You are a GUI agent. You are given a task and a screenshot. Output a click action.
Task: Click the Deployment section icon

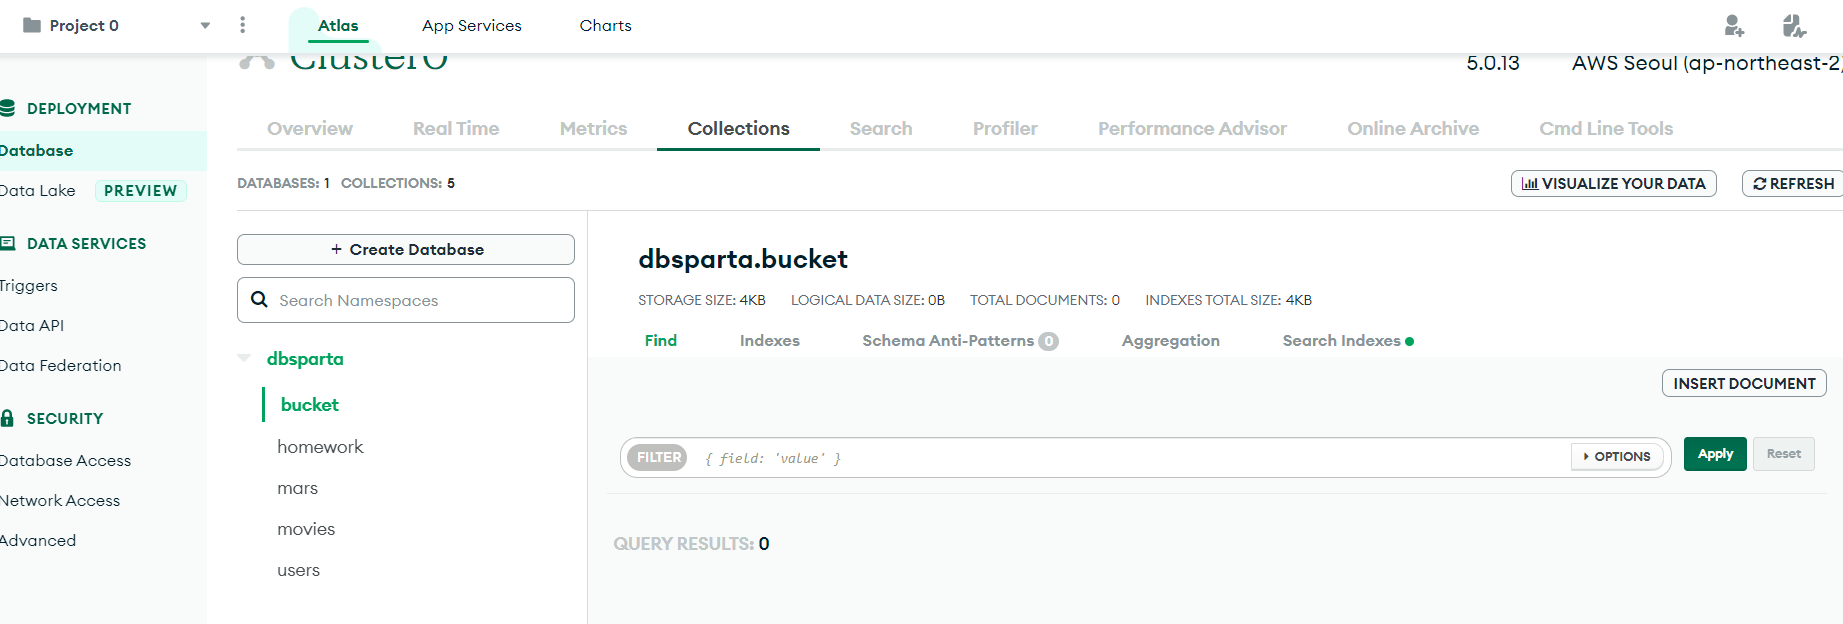[x=8, y=108]
